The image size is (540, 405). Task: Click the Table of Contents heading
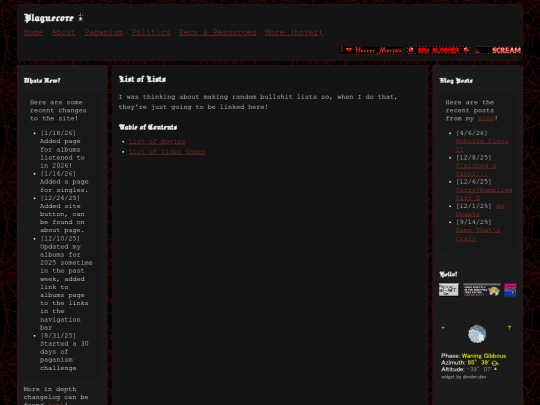(x=148, y=127)
